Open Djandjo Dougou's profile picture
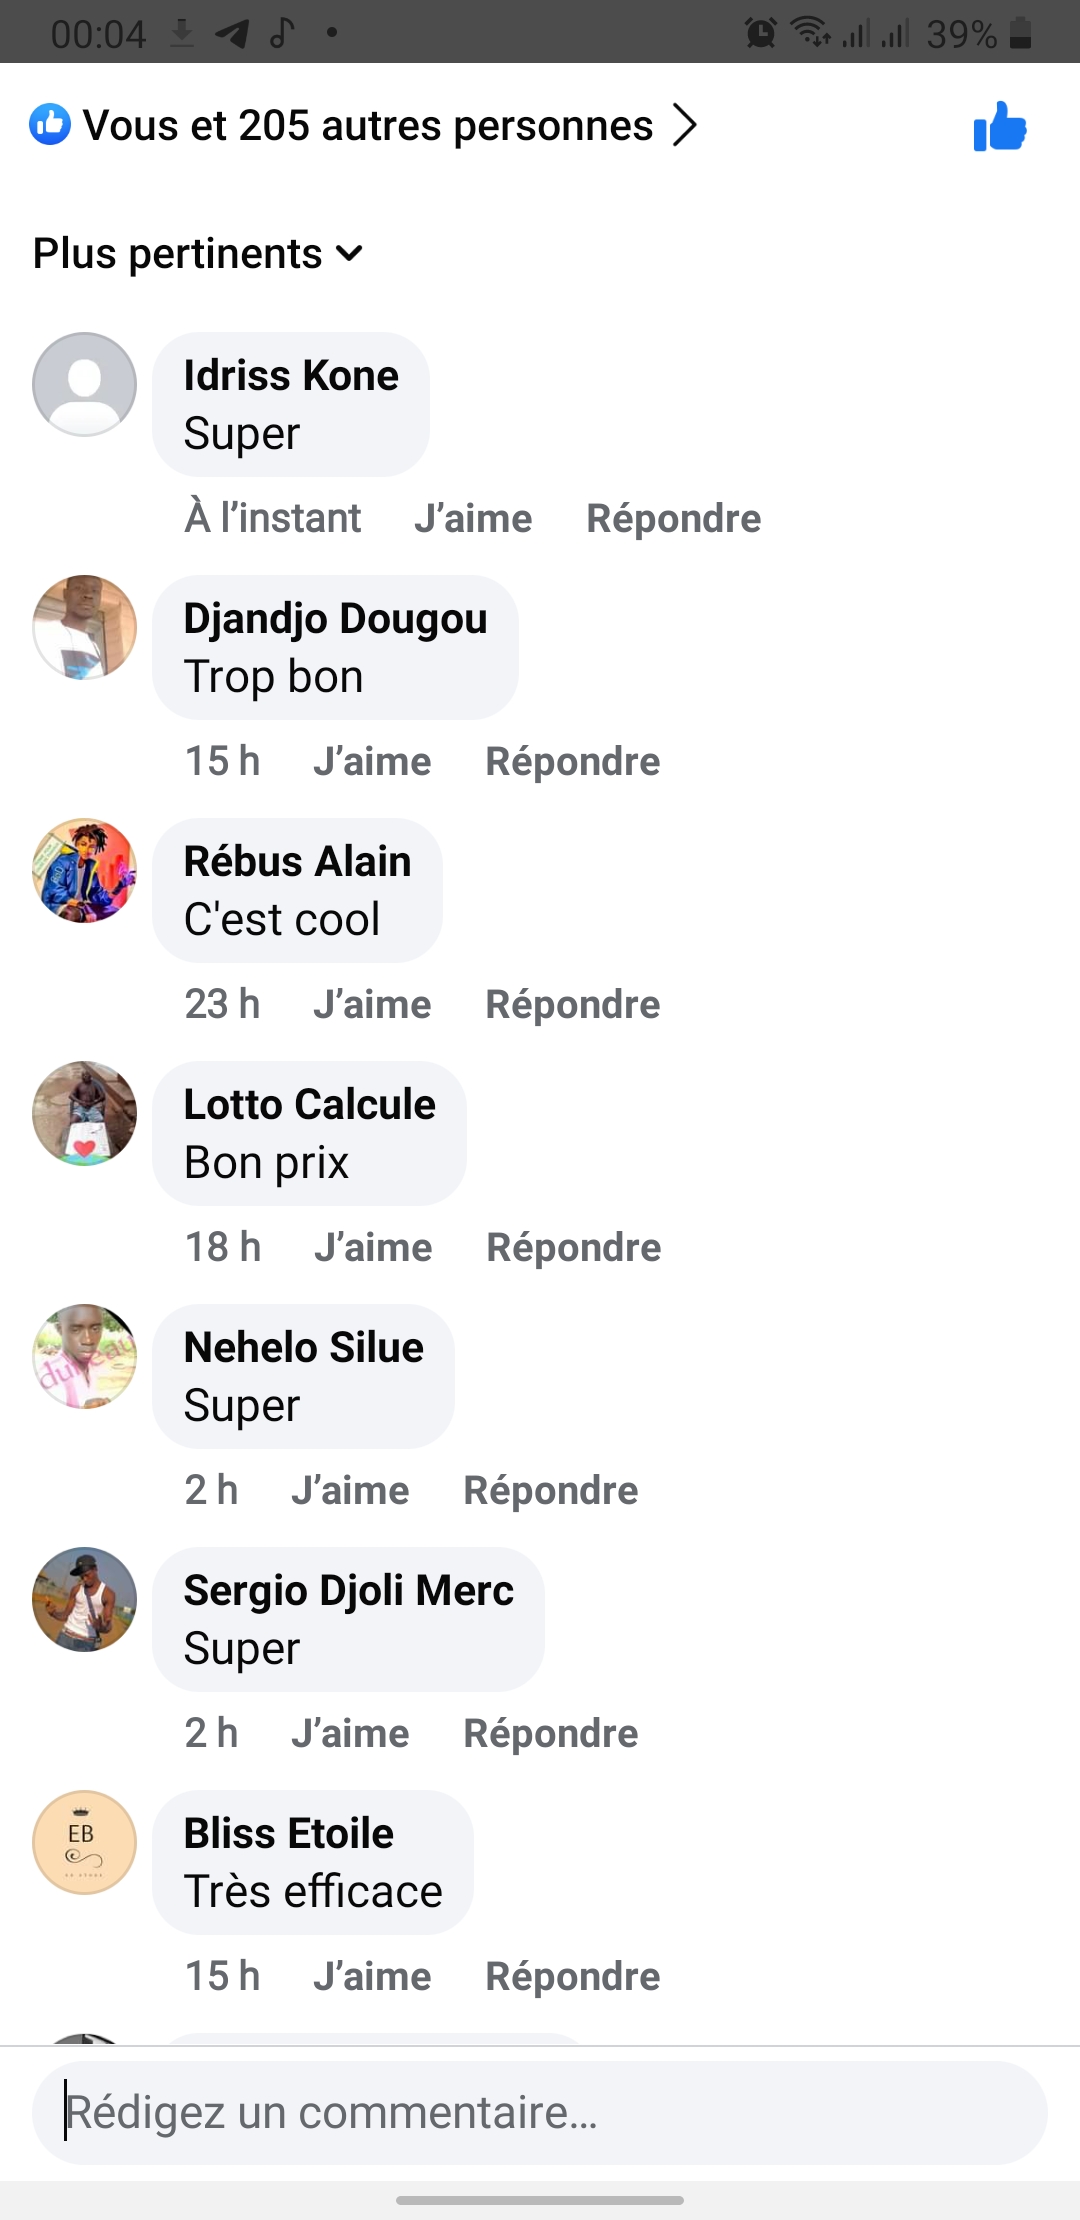Viewport: 1080px width, 2220px height. tap(85, 627)
